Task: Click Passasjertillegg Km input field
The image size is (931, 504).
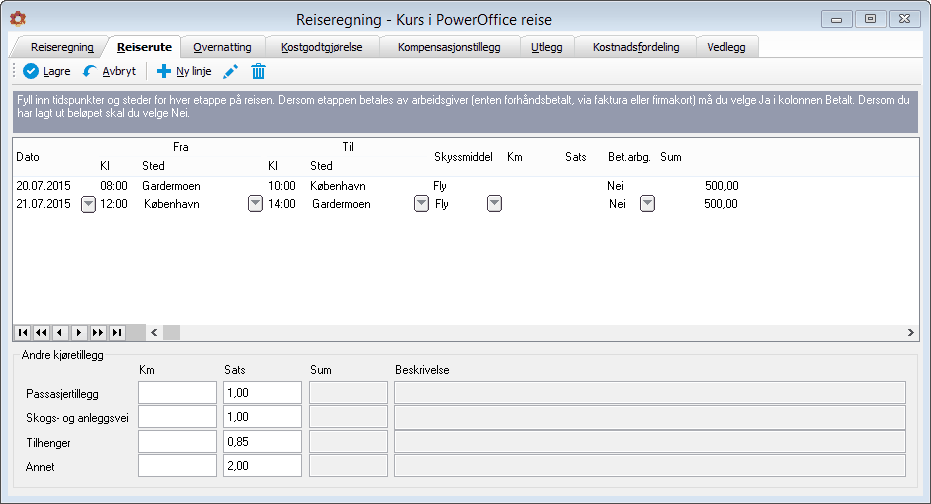Action: pyautogui.click(x=178, y=393)
